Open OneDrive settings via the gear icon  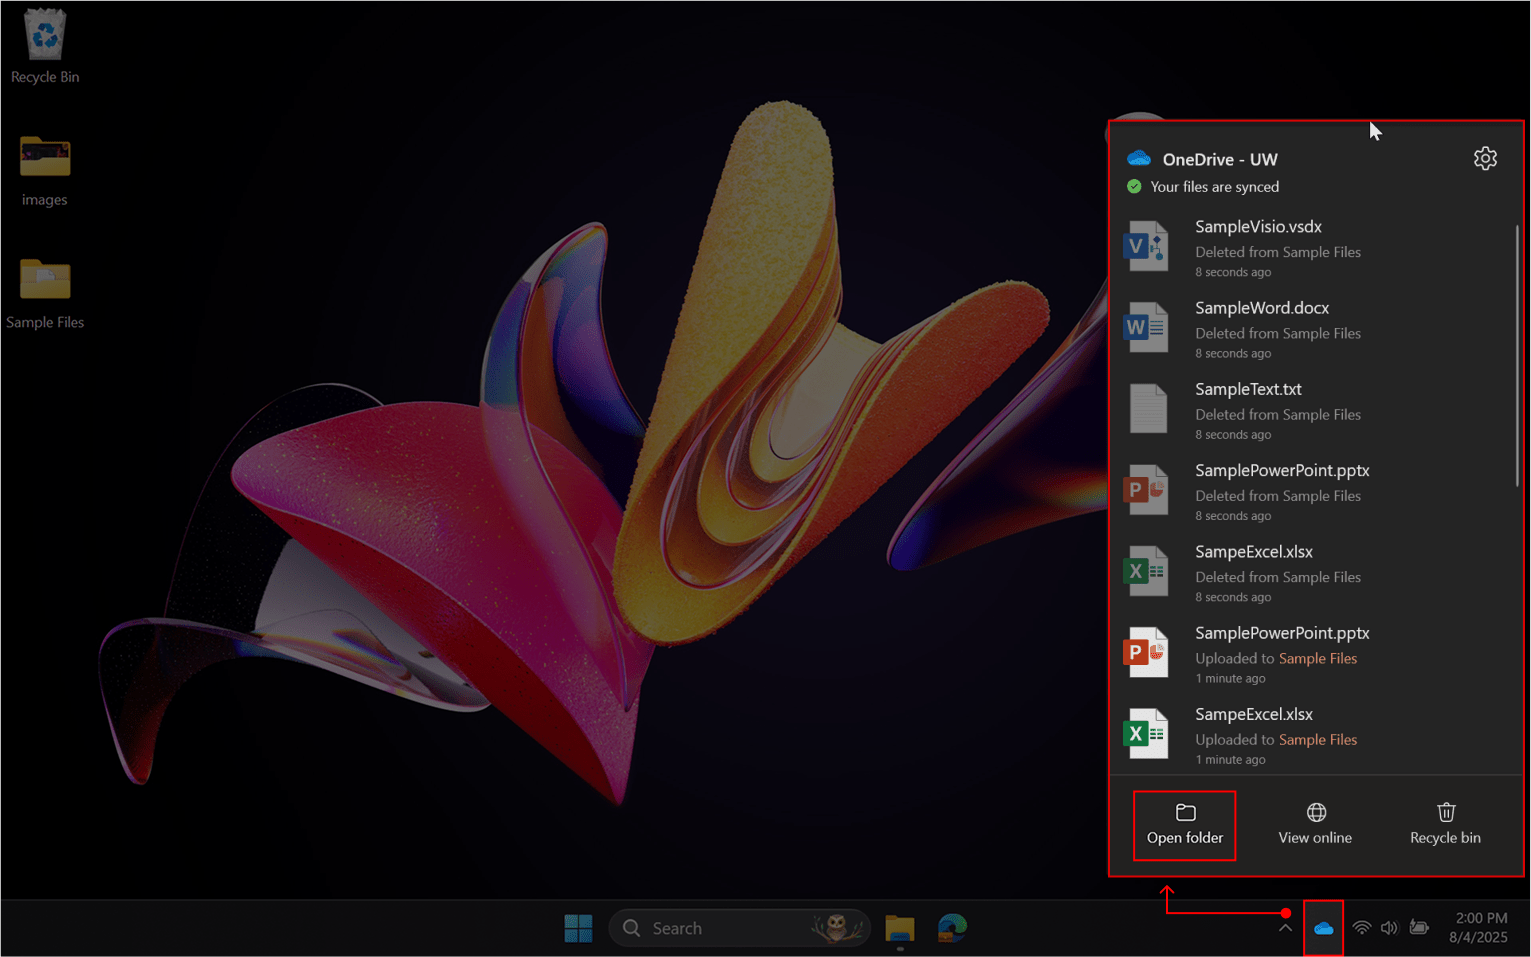pos(1485,158)
